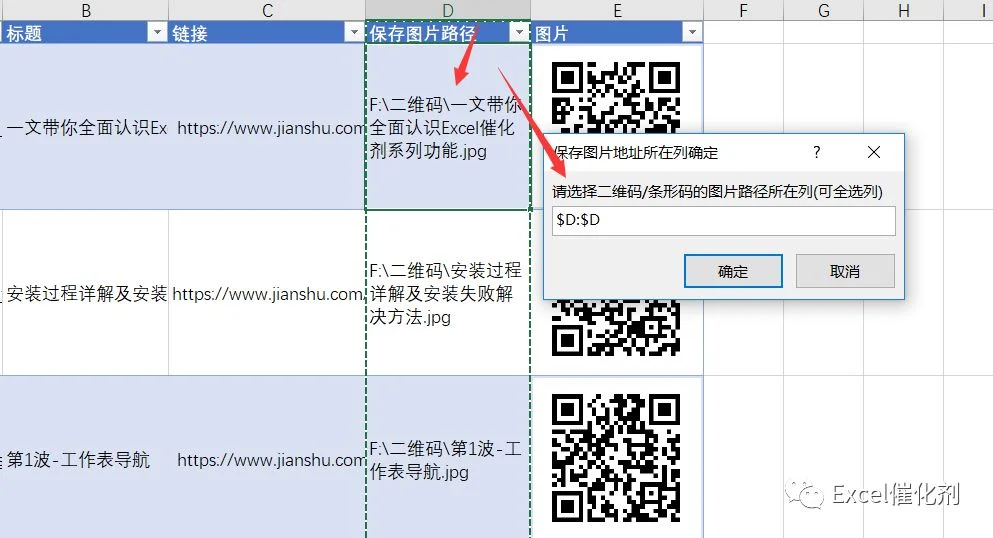Close the 保存图片地址所在列确定 dialog
993x538 pixels.
point(874,152)
